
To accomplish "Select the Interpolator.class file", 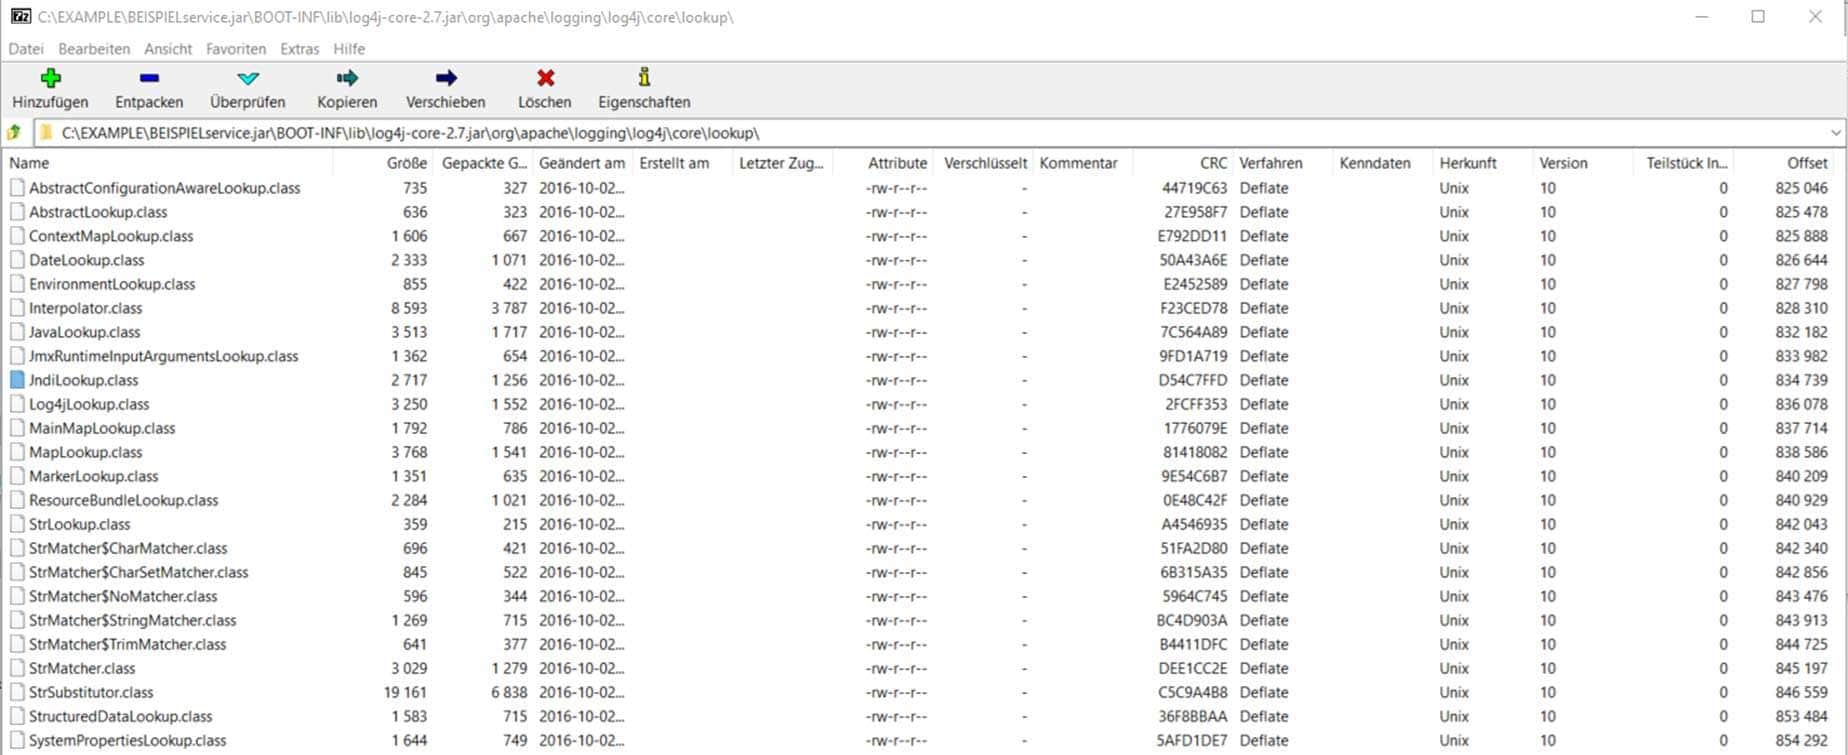I will click(86, 308).
